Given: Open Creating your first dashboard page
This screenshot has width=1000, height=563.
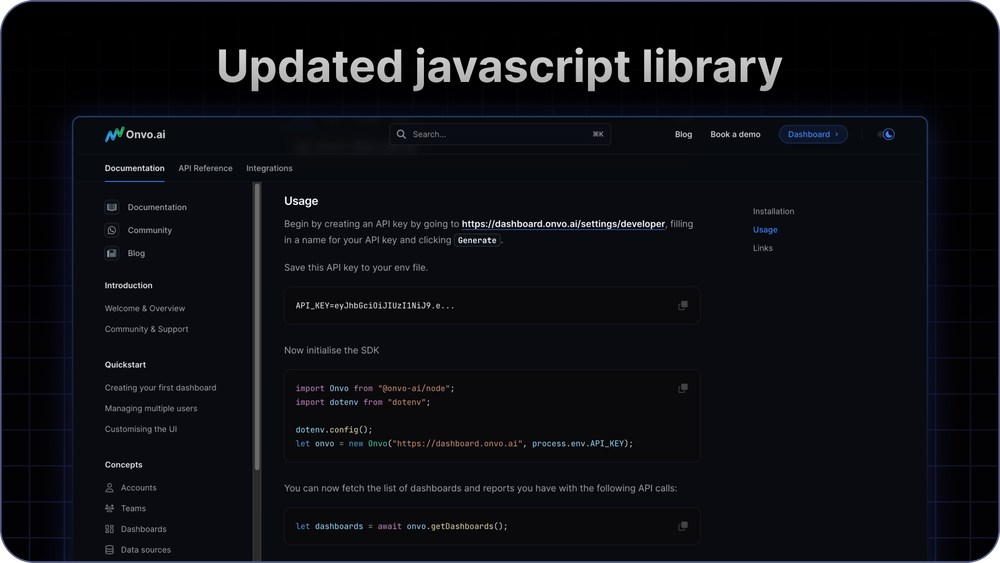Looking at the screenshot, I should coord(160,388).
